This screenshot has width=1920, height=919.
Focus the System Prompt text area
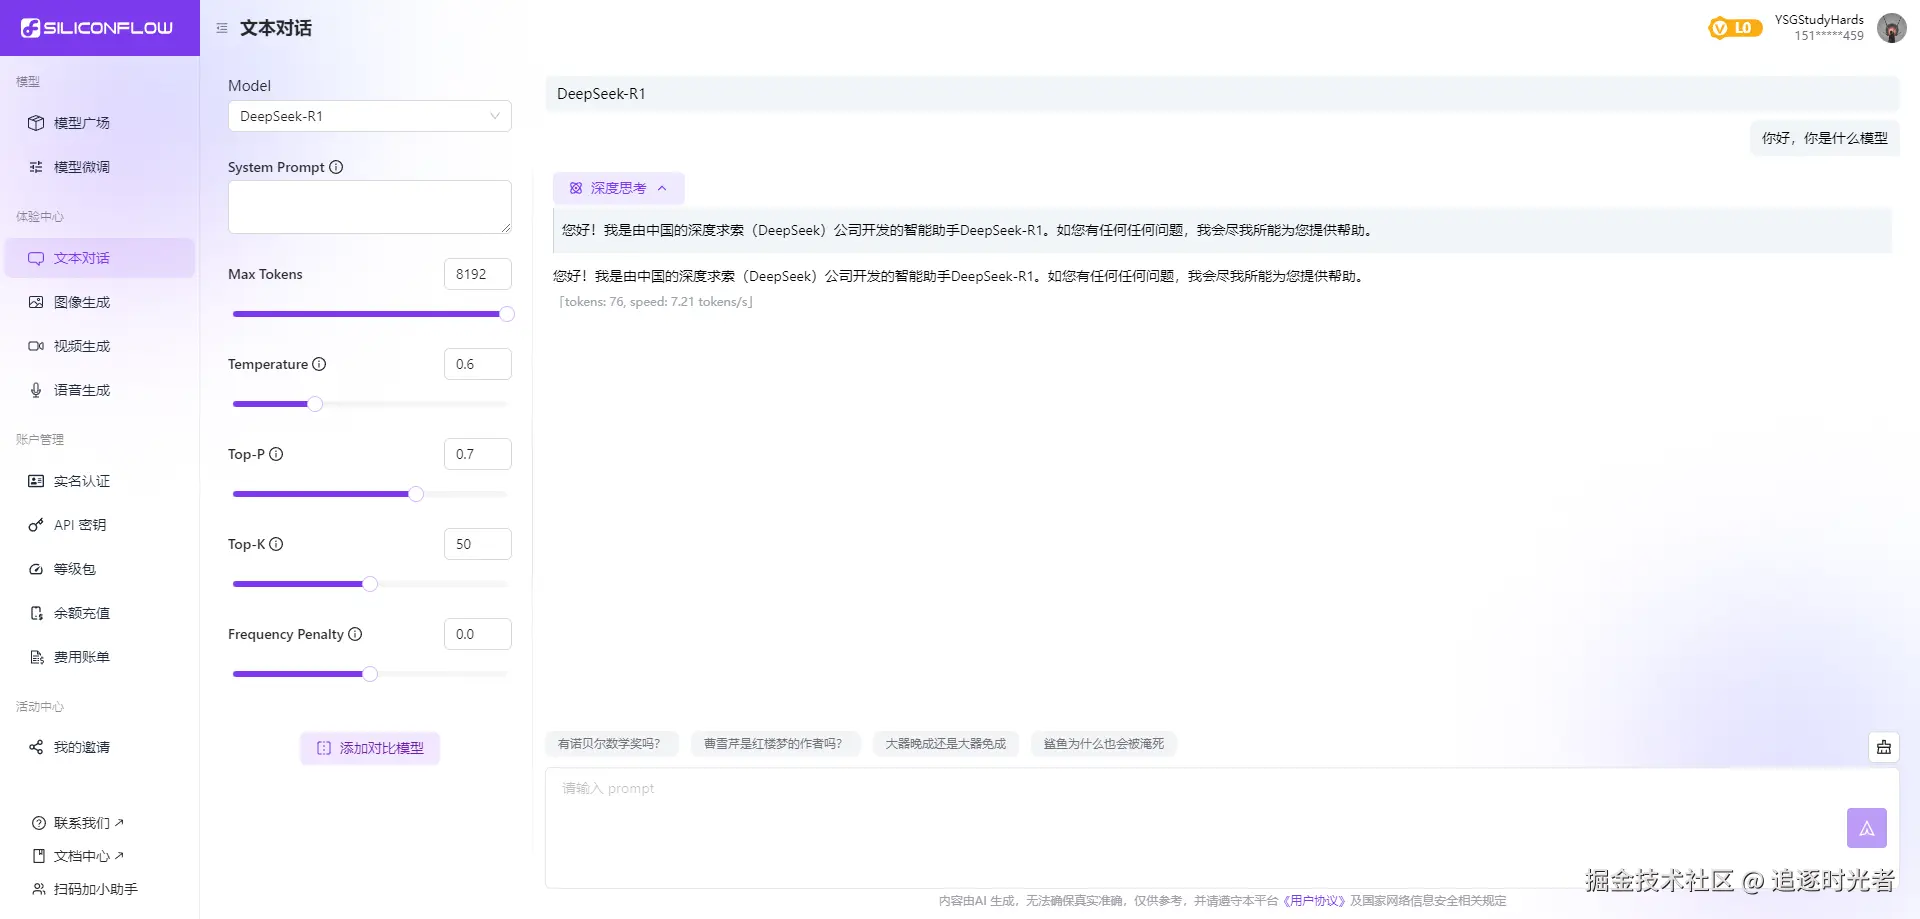(370, 207)
